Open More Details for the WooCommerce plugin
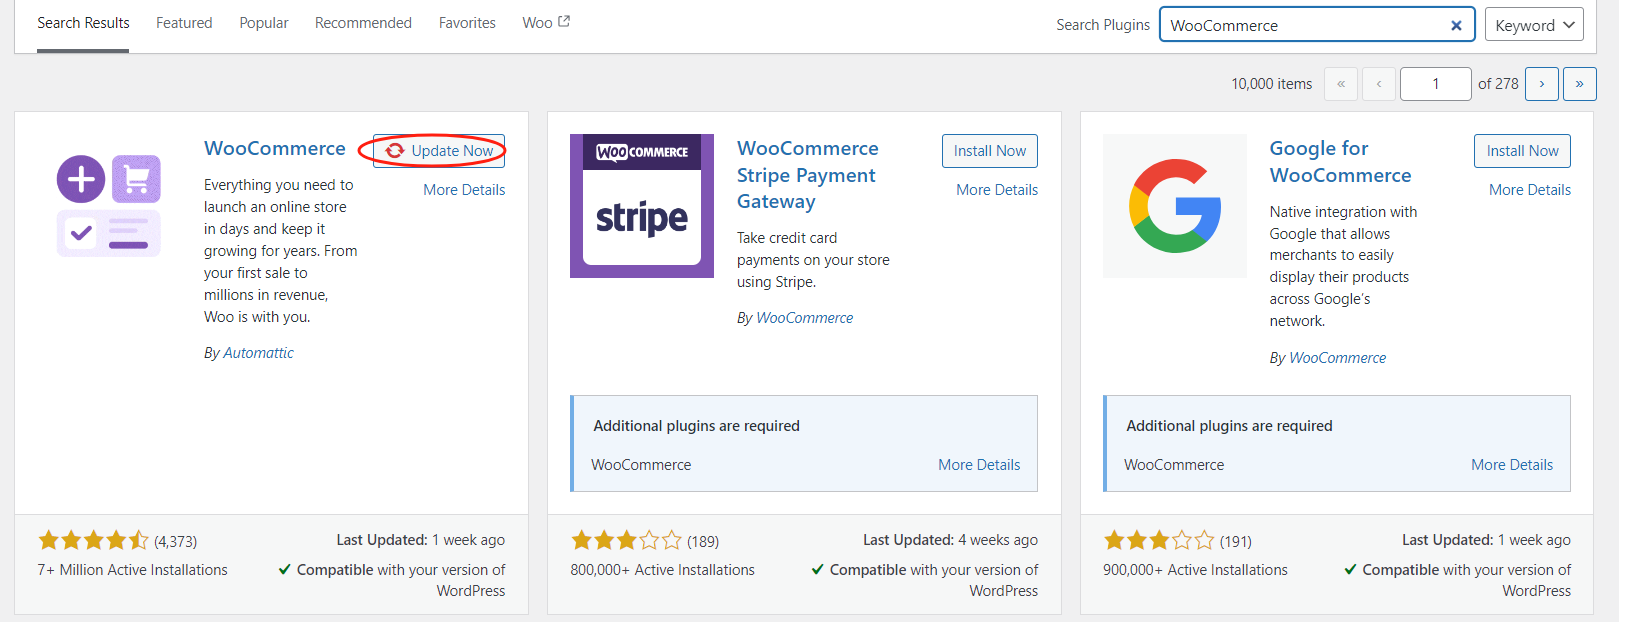Screen dimensions: 1636x622 464,190
